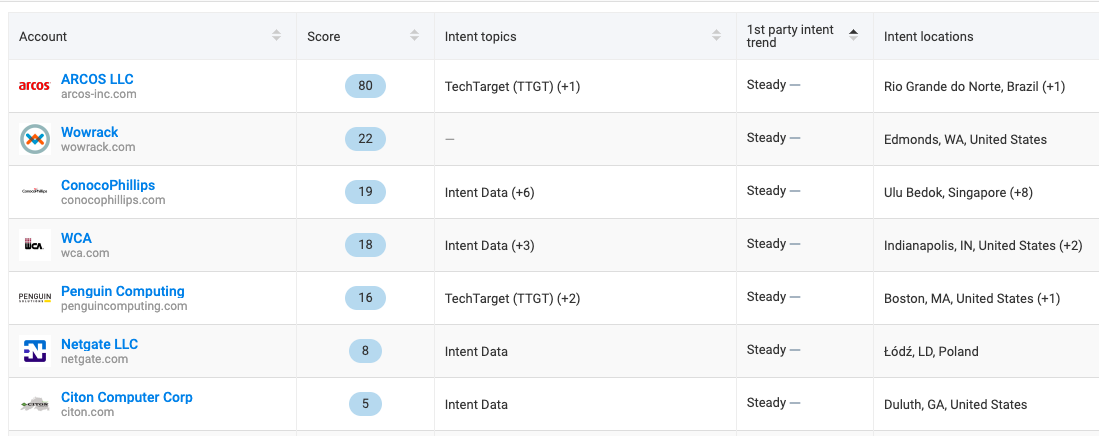Click the ConocoPhillips logo icon
Viewport: 1099px width, 436px height.
(x=34, y=191)
